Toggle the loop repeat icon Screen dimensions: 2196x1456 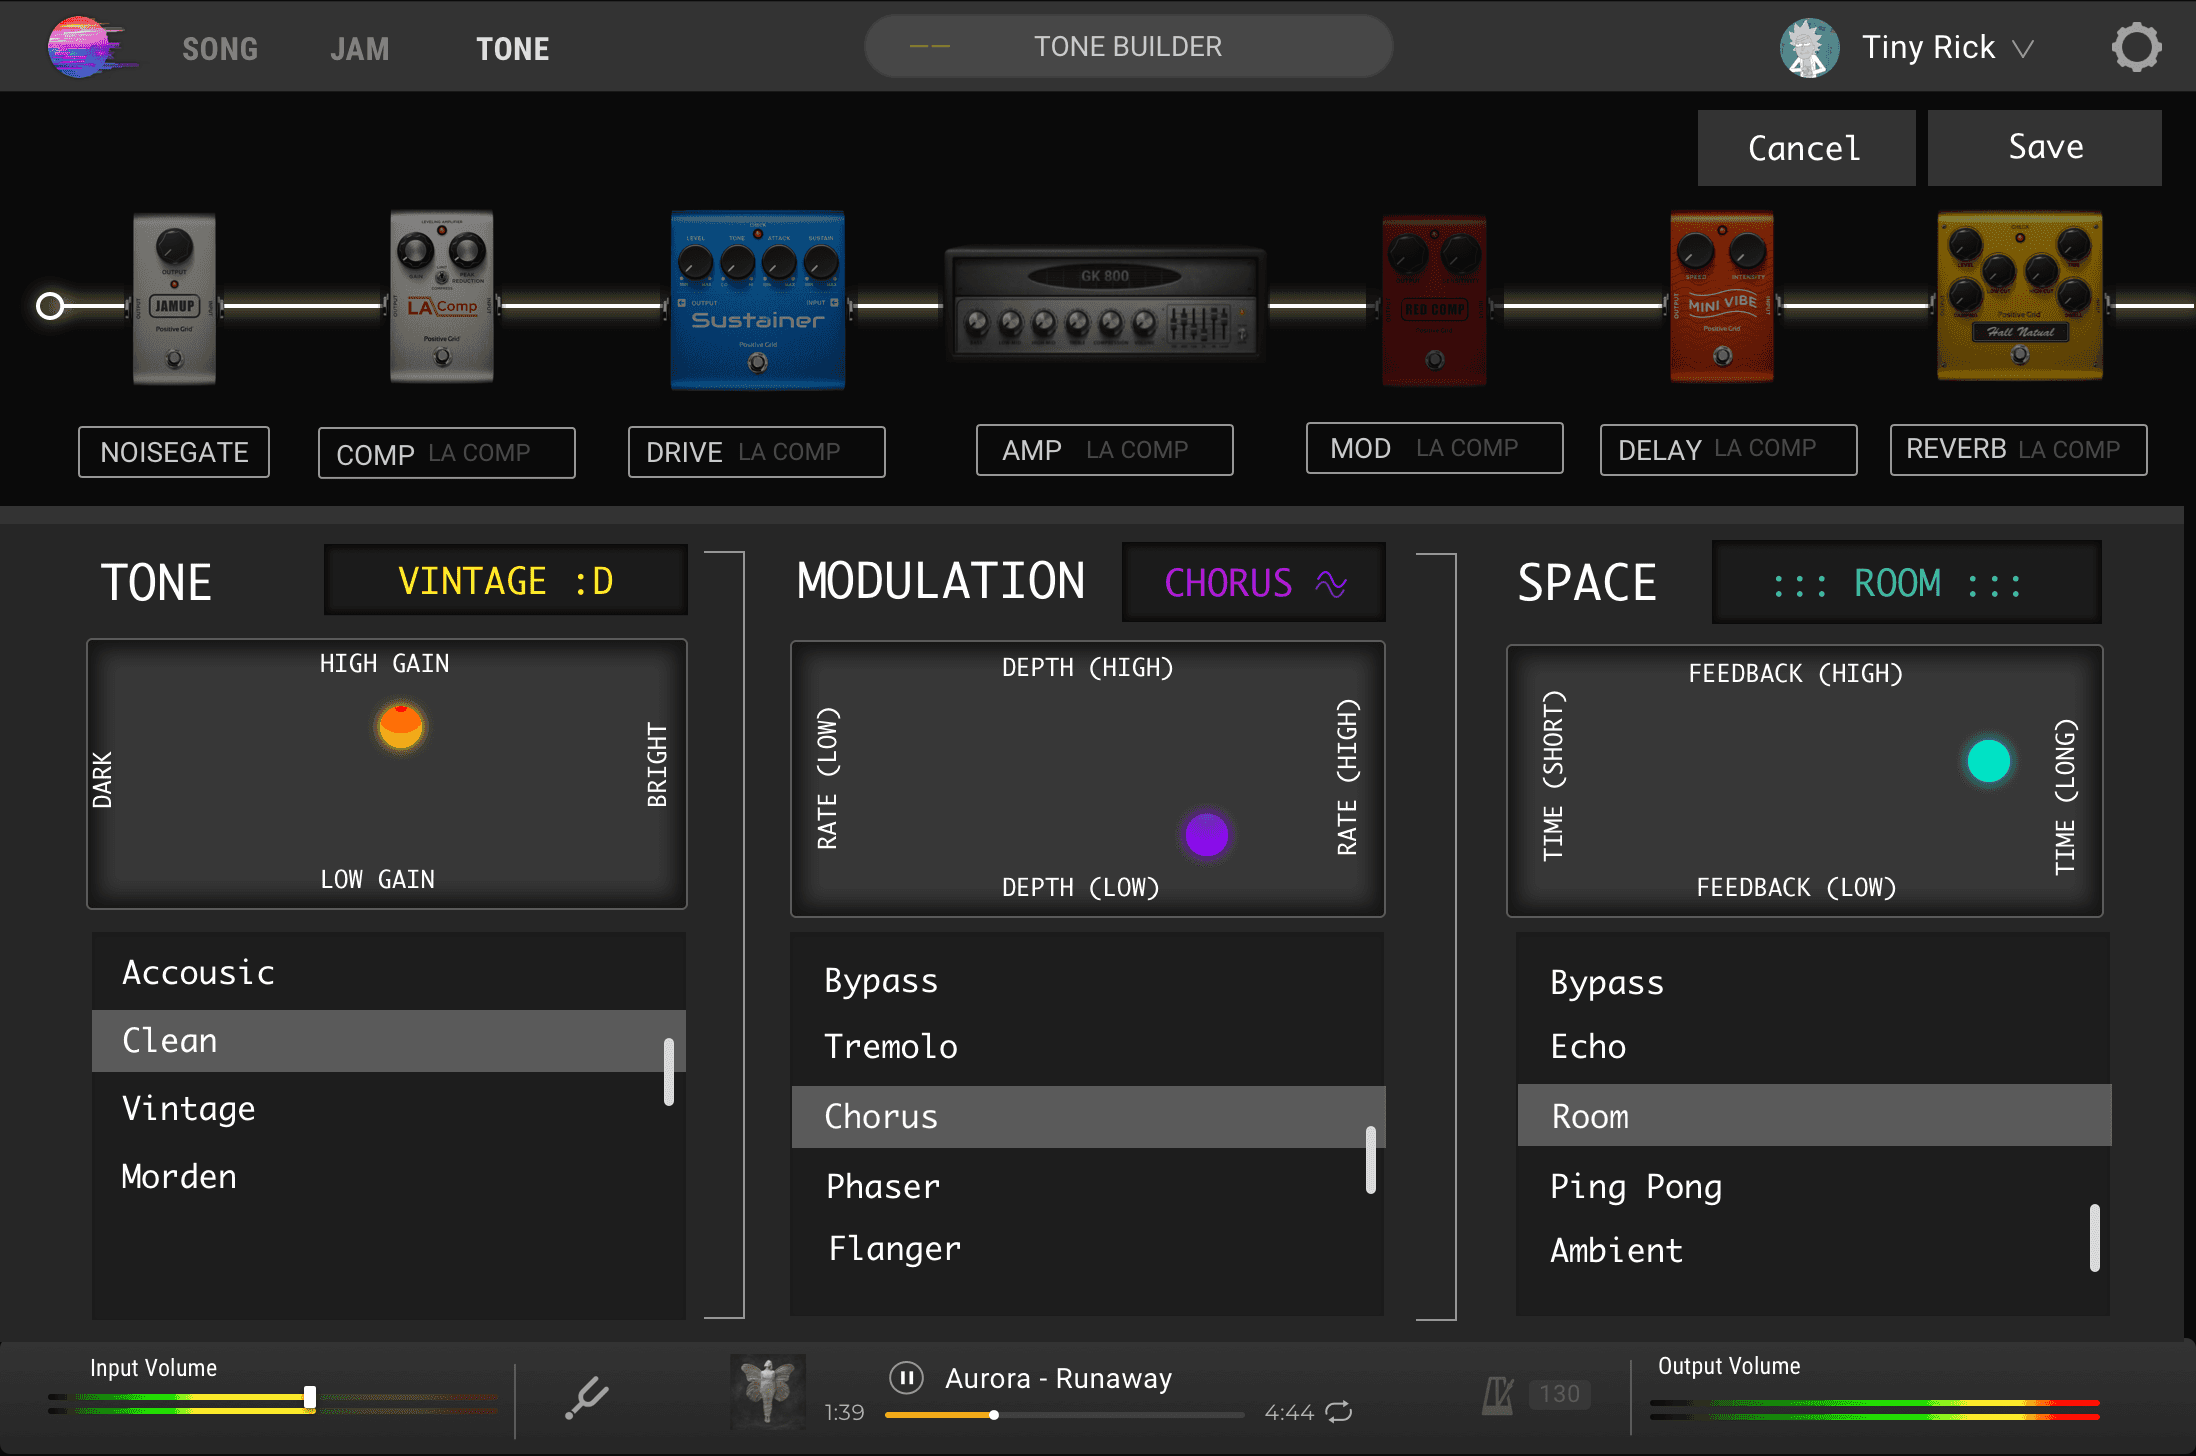pos(1339,1412)
